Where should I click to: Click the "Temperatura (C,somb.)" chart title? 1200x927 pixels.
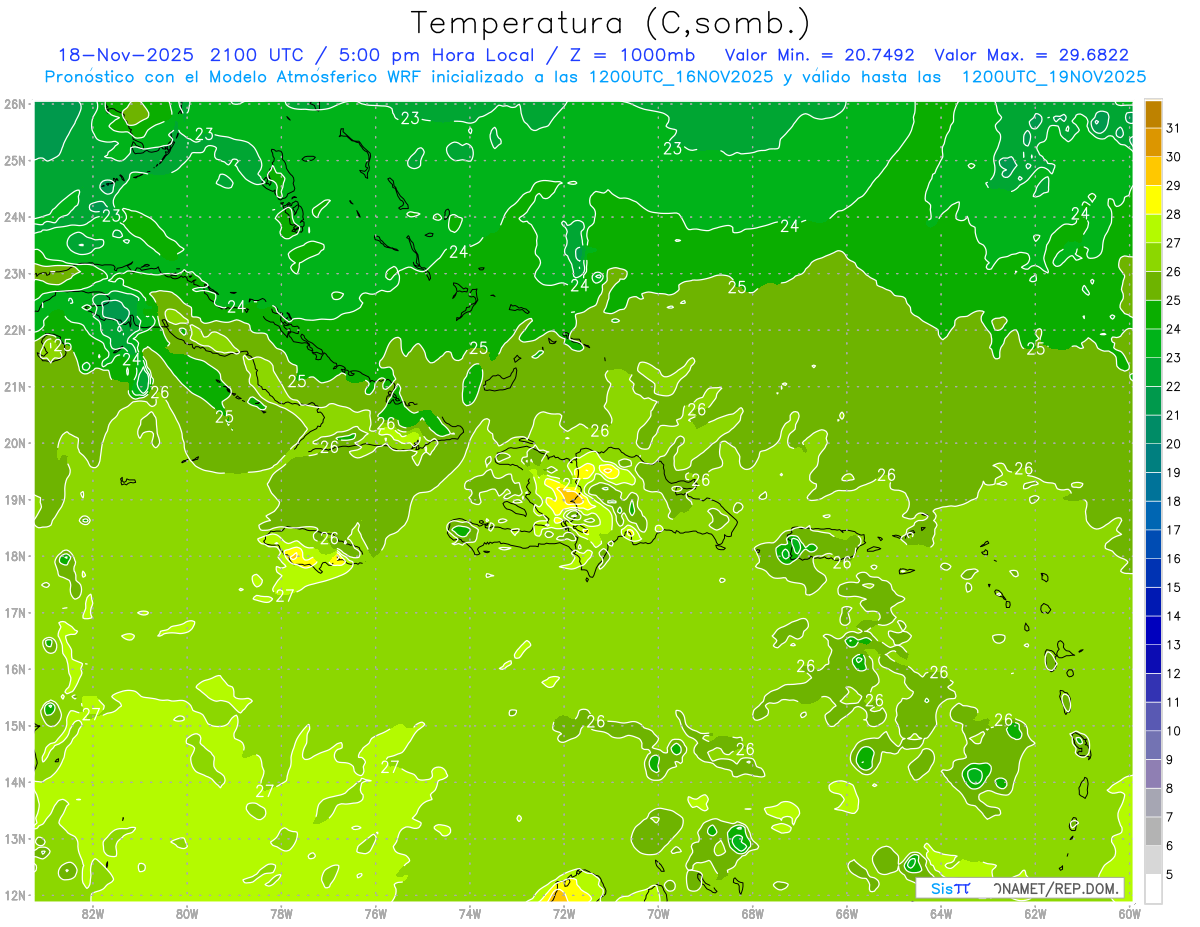click(611, 24)
